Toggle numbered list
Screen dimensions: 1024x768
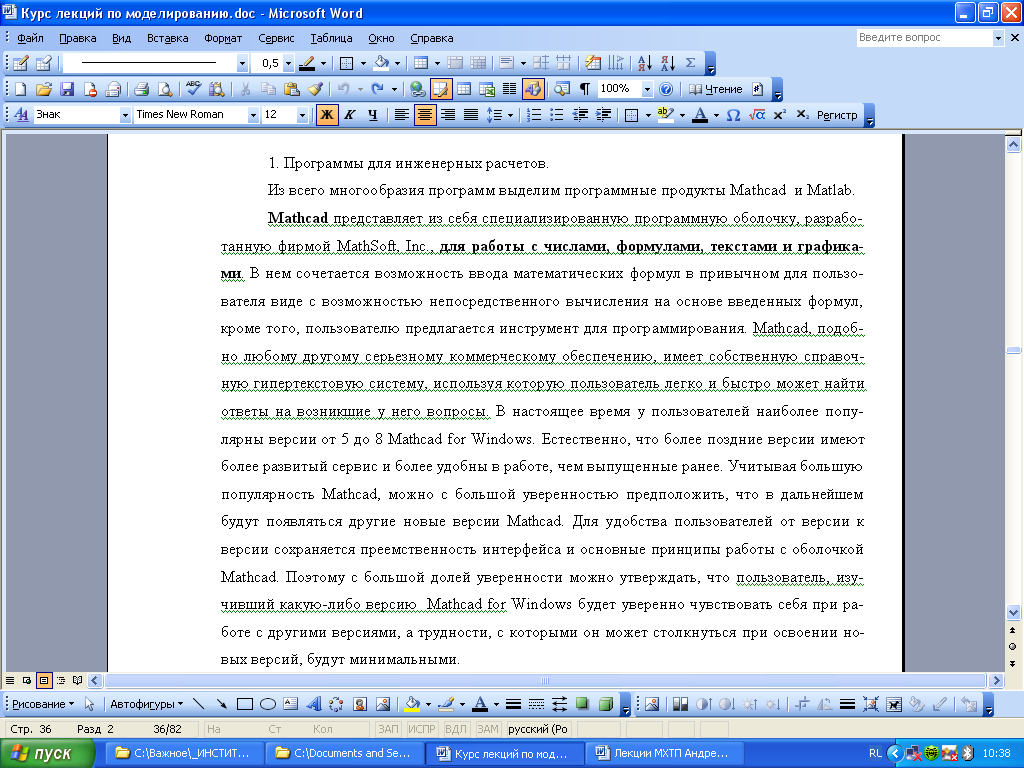(x=534, y=115)
